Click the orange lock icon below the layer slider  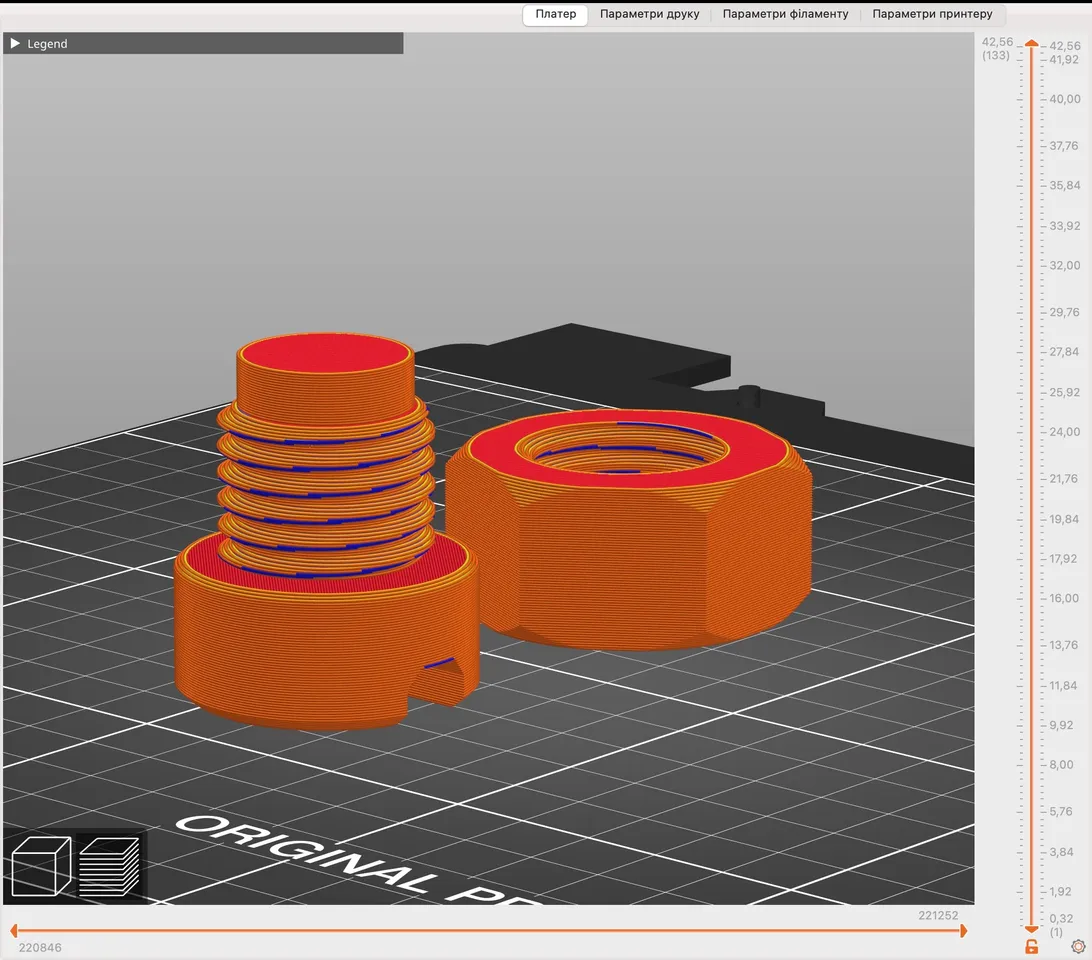click(1030, 946)
